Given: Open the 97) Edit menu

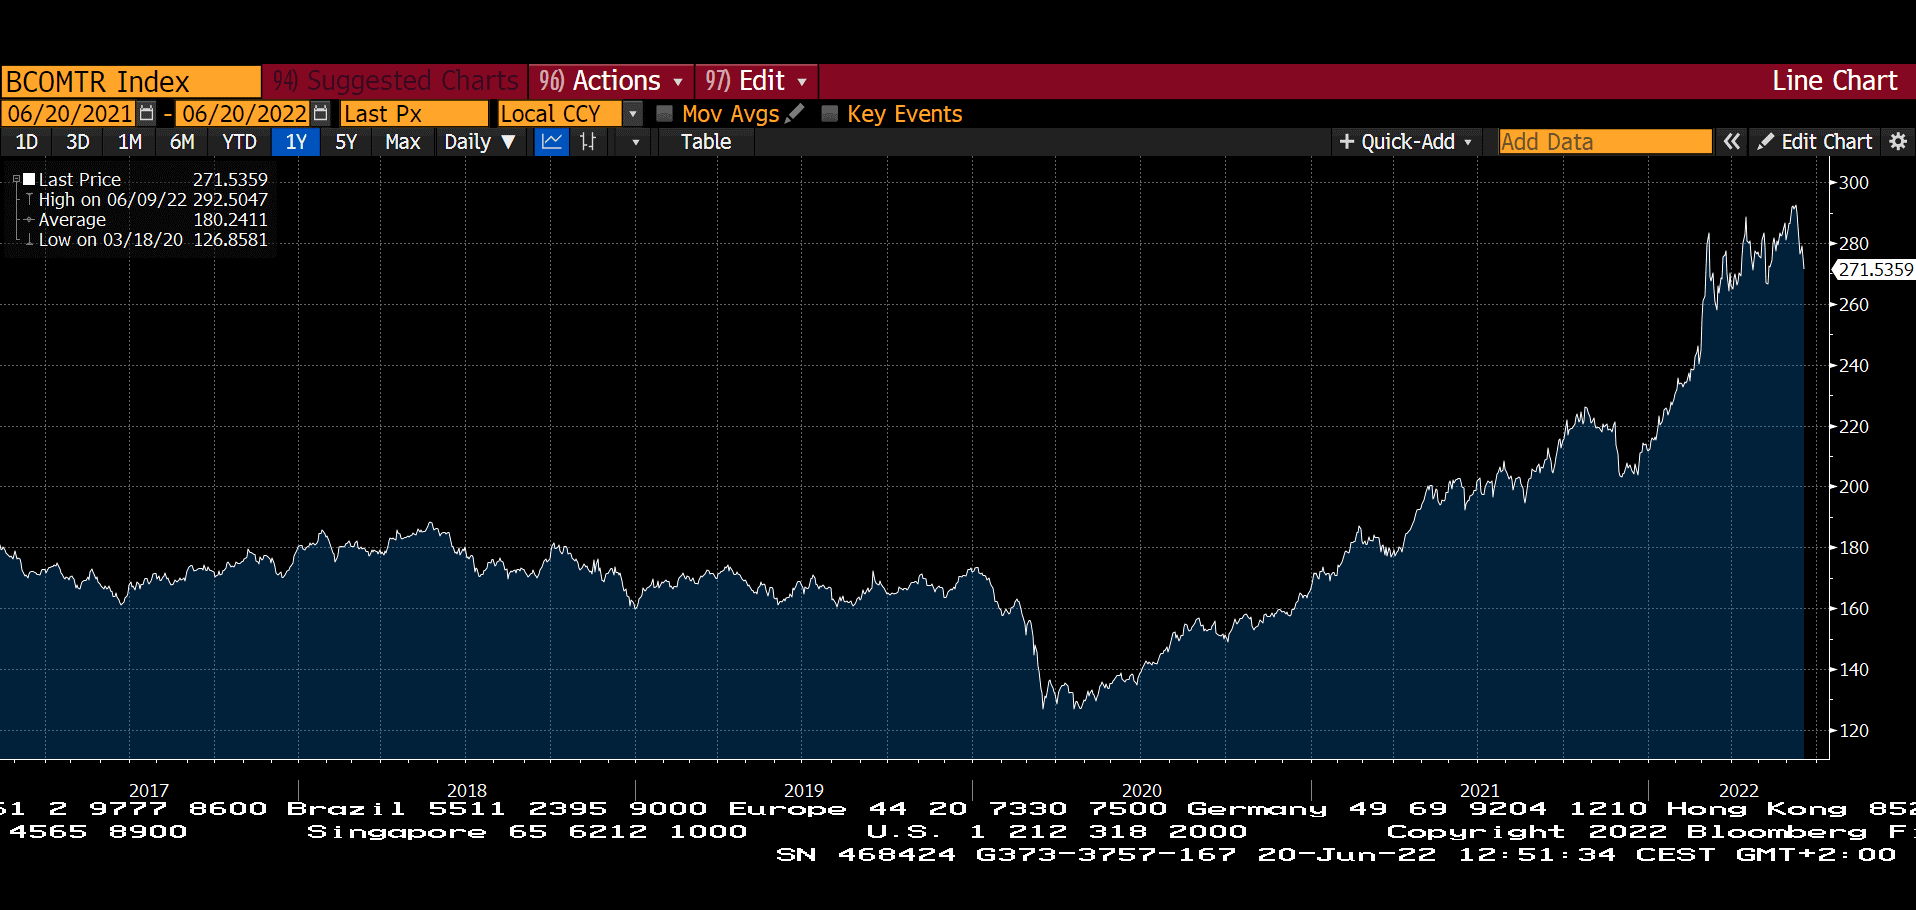Looking at the screenshot, I should [755, 81].
